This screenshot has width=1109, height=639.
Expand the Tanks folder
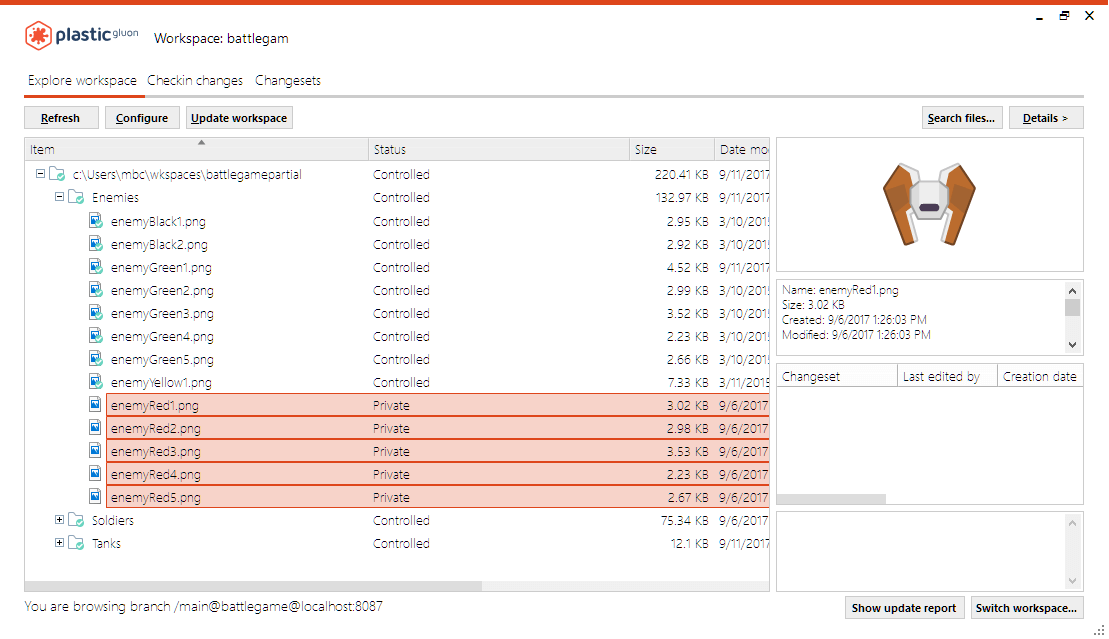pos(59,543)
